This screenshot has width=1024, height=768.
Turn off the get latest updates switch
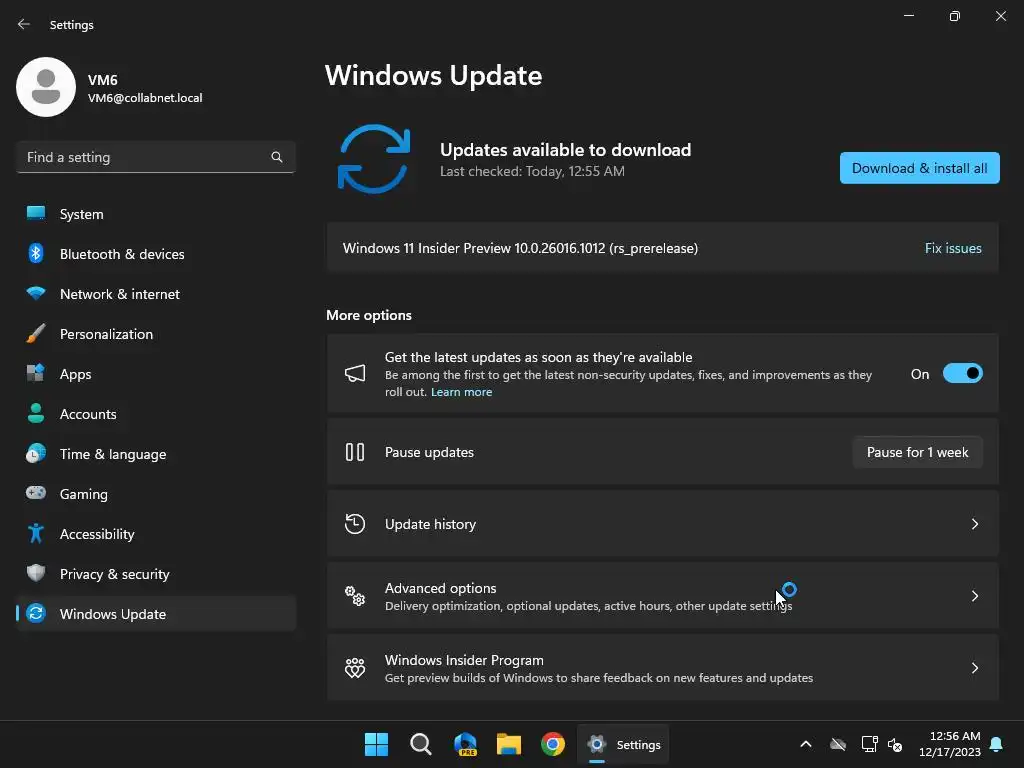tap(963, 374)
